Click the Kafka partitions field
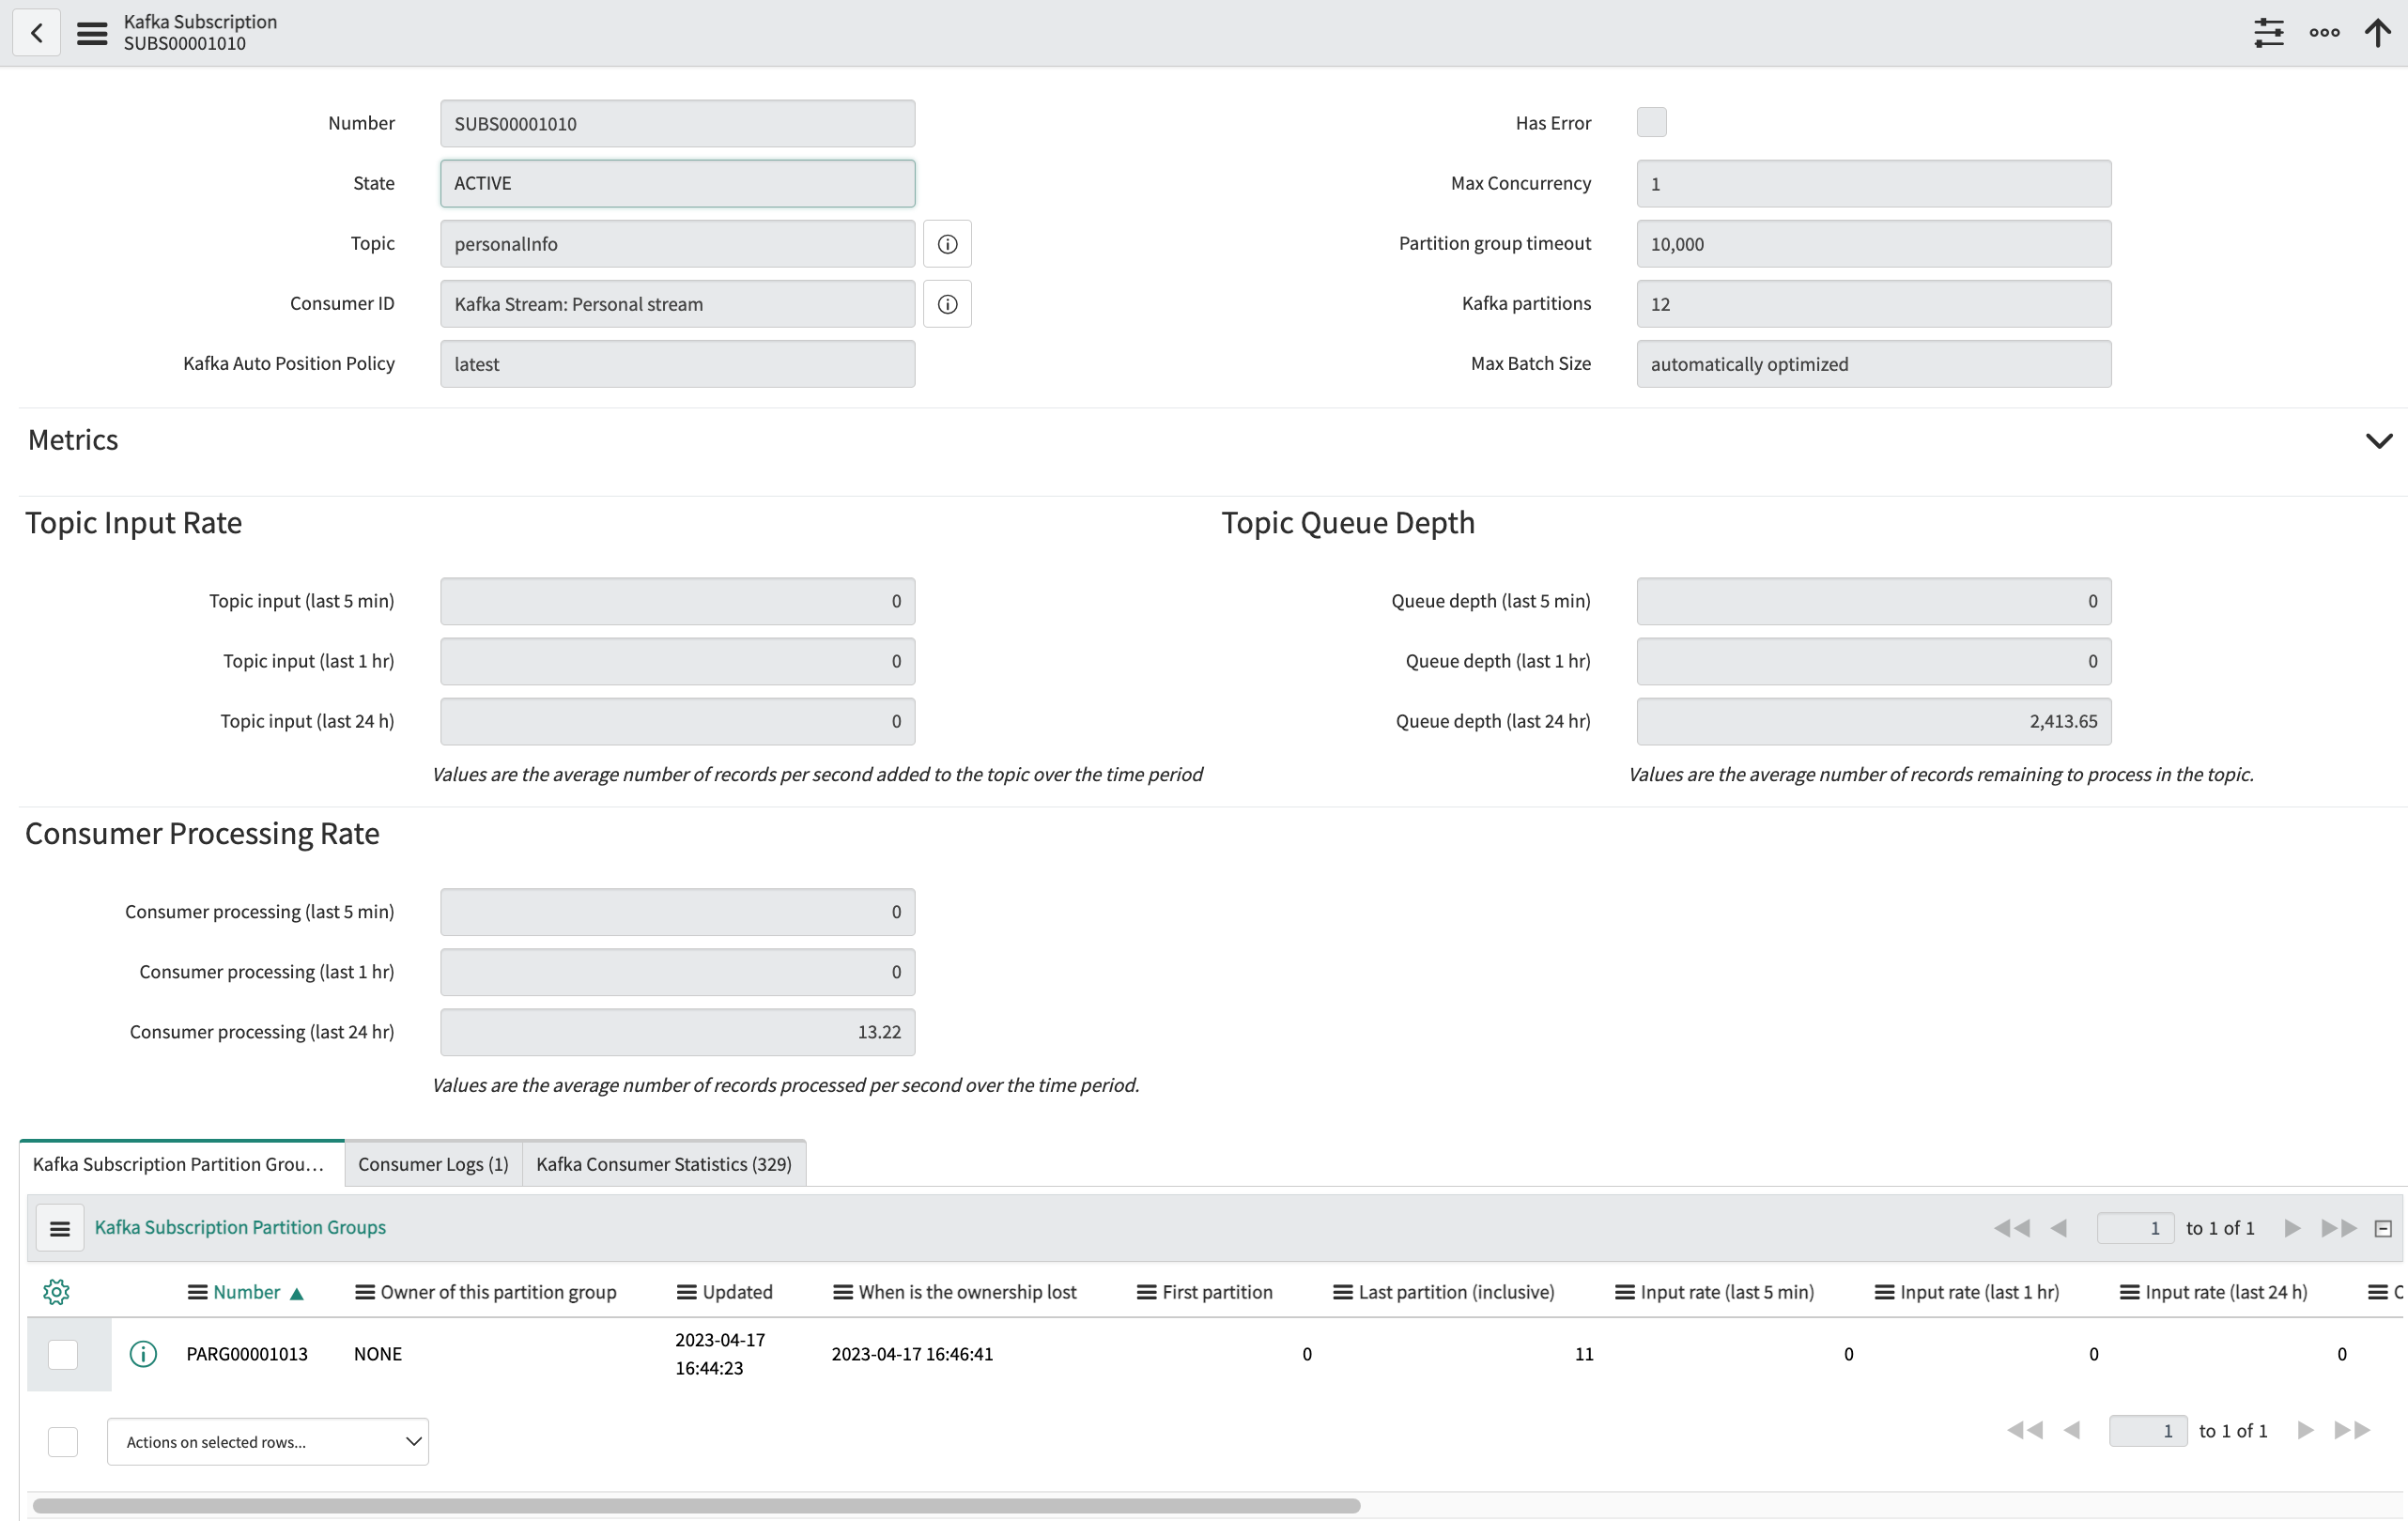The height and width of the screenshot is (1521, 2408). click(1874, 304)
